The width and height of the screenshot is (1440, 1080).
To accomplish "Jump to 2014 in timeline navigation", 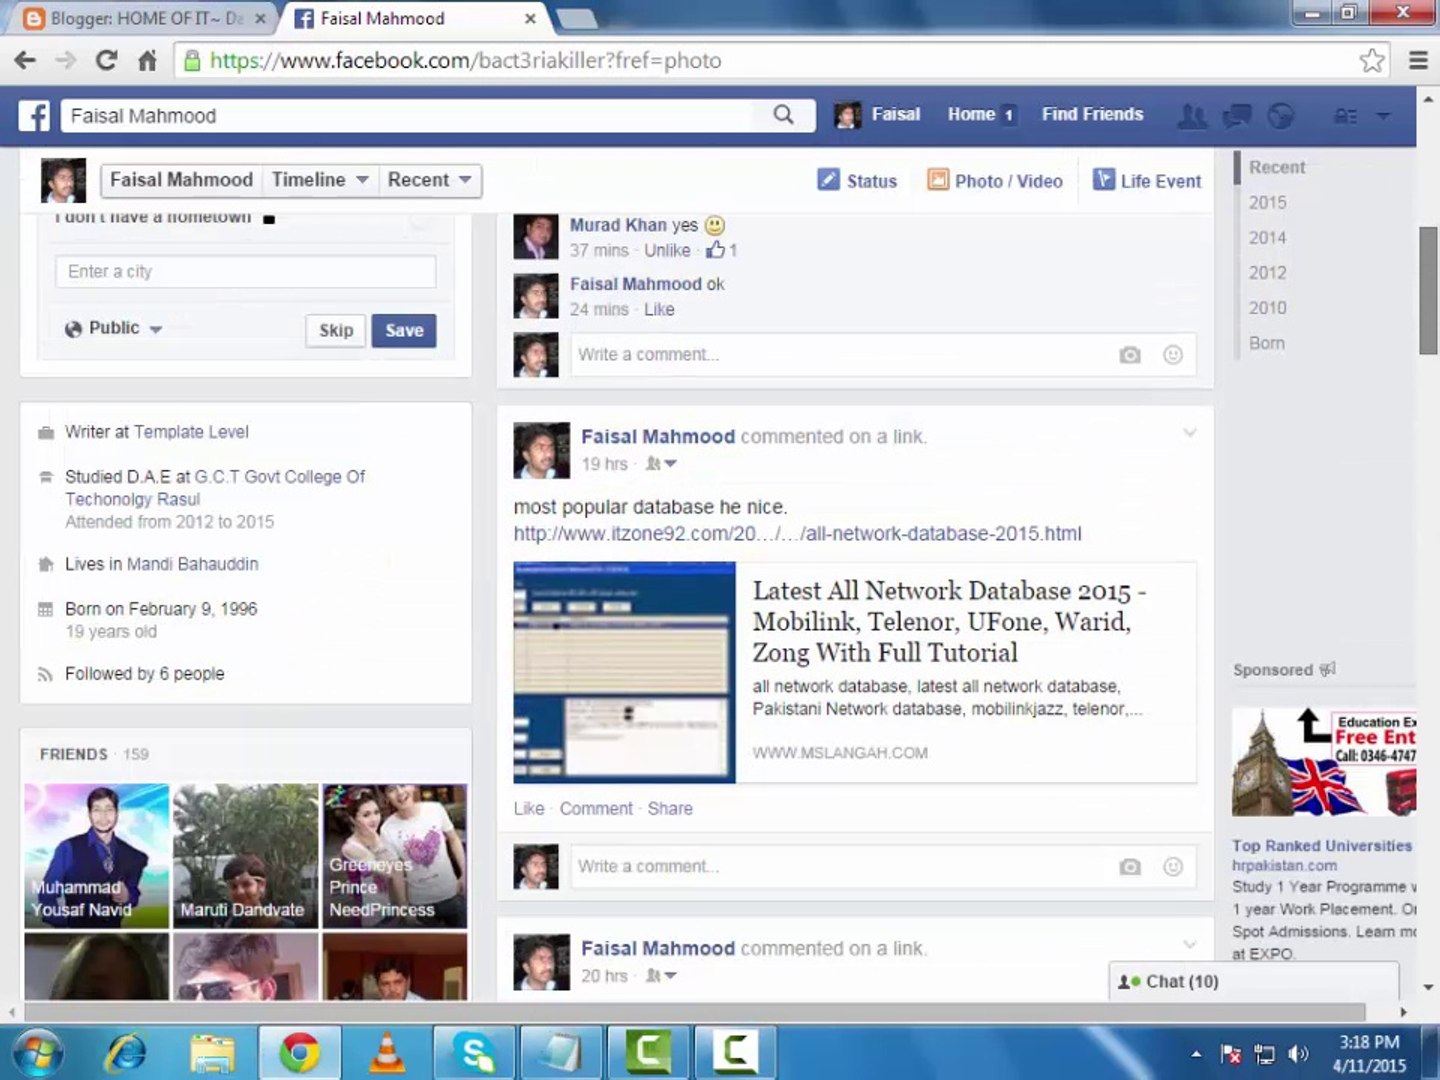I will coord(1267,238).
